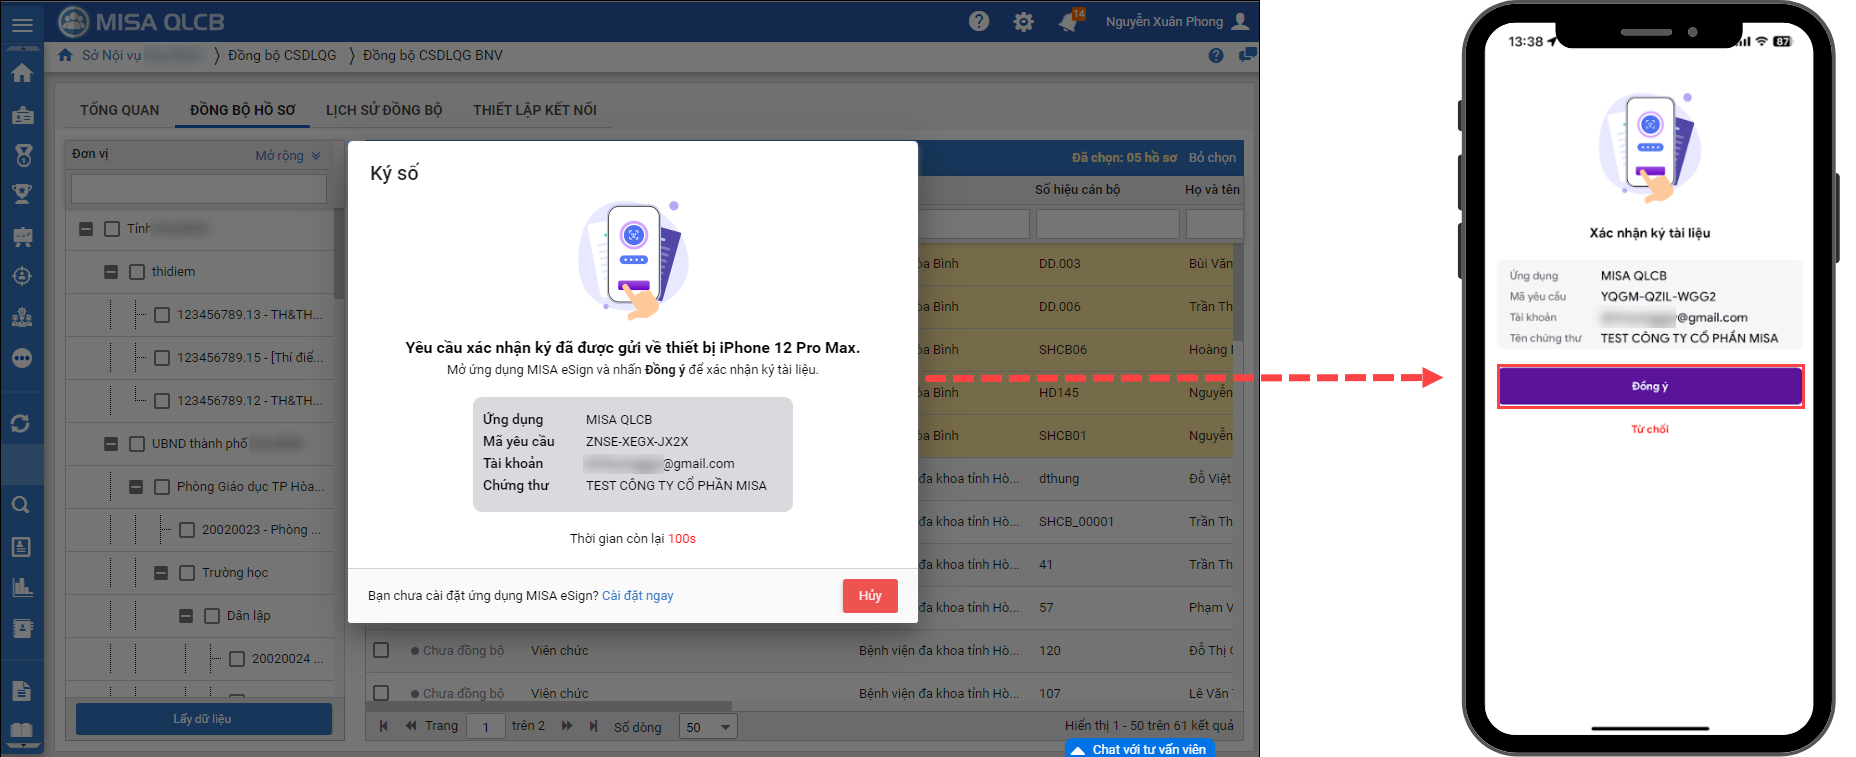Image resolution: width=1856 pixels, height=757 pixels.
Task: Tick the 123456789.12 - TH&TH checkbox
Action: tap(162, 401)
